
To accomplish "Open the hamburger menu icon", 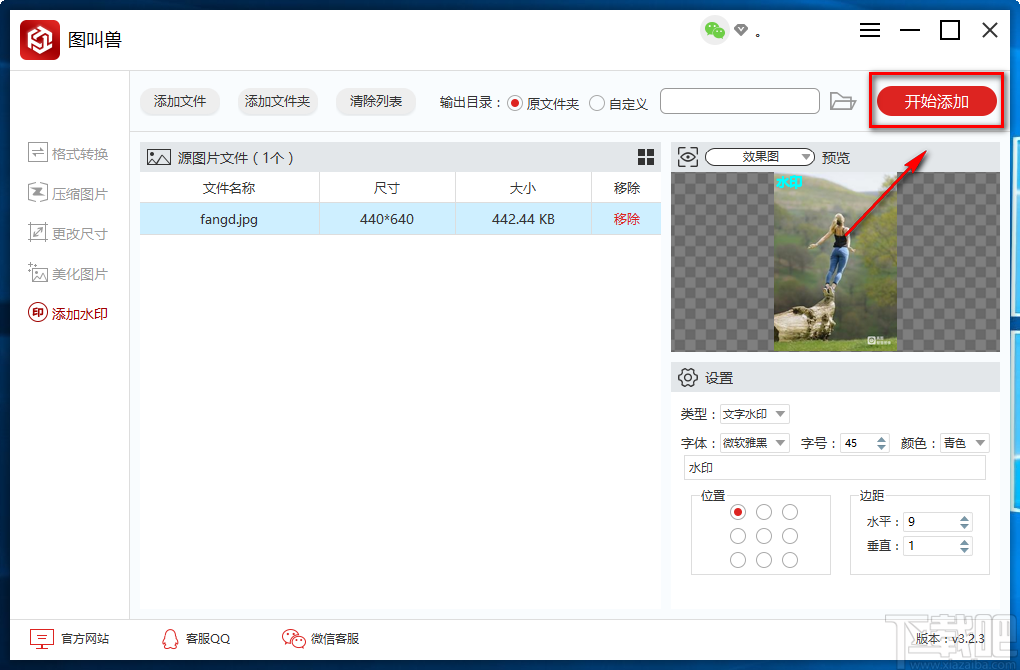I will (x=870, y=30).
